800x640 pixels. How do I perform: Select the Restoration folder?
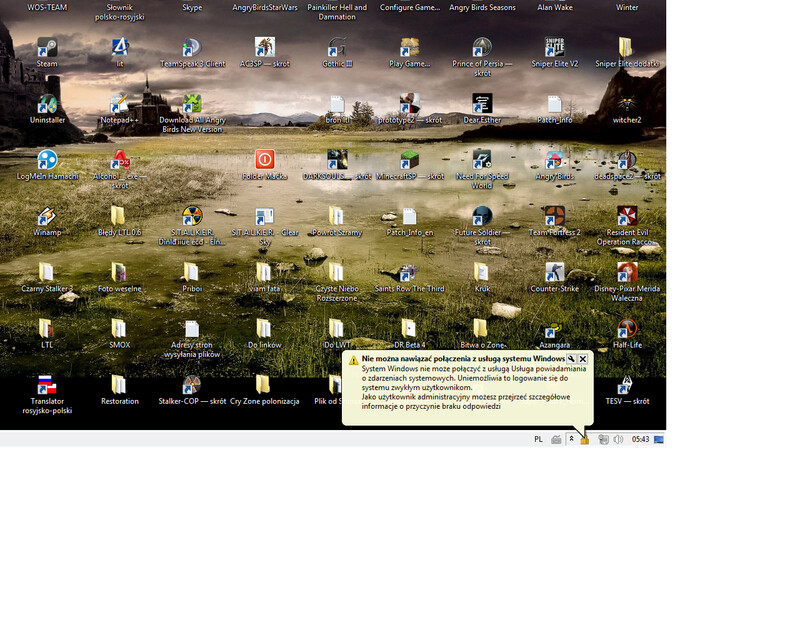pos(119,385)
